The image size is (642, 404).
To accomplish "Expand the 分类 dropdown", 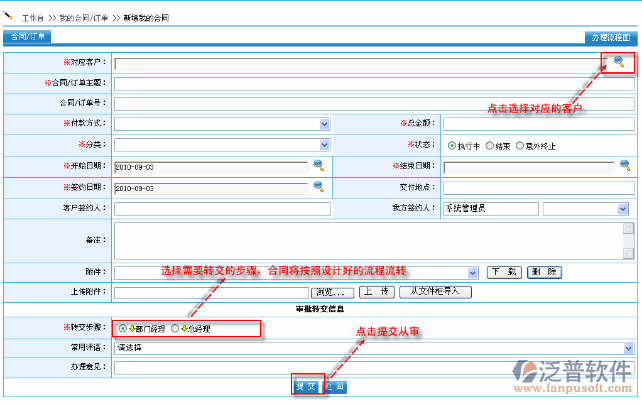I will coord(324,145).
